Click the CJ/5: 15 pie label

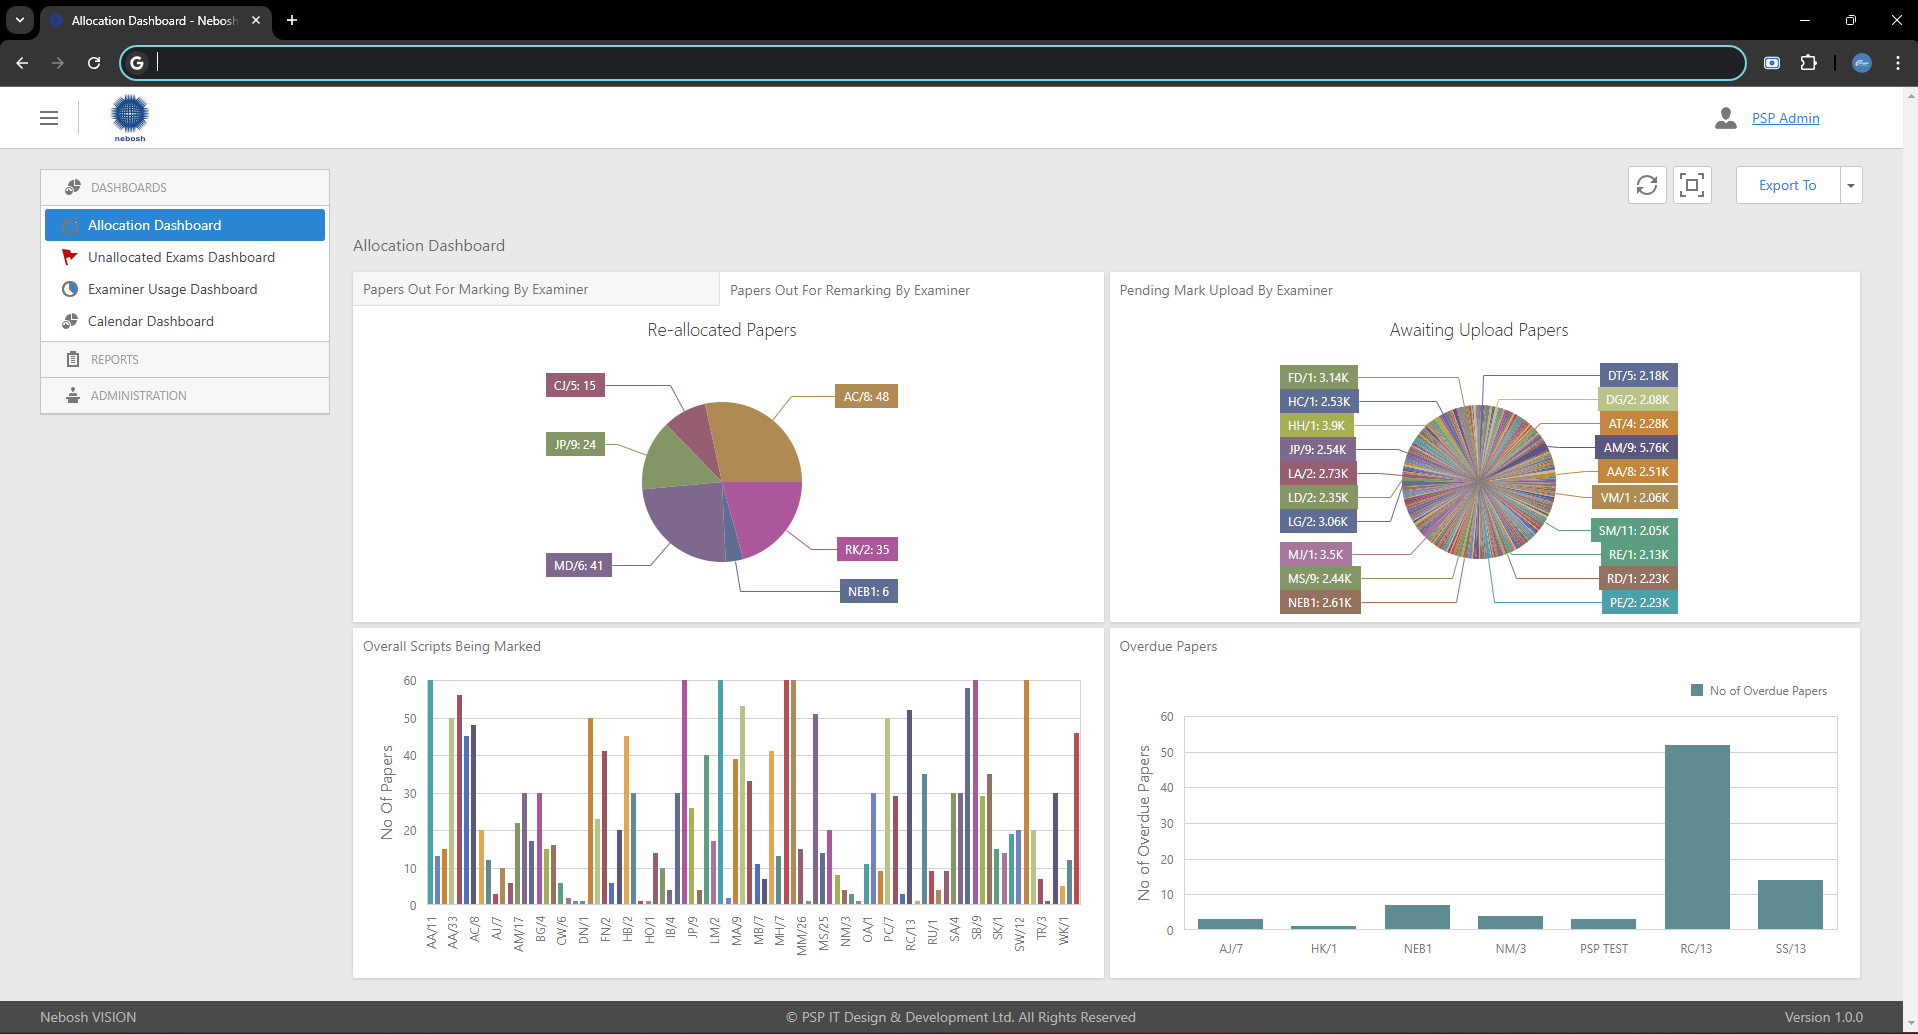[575, 385]
